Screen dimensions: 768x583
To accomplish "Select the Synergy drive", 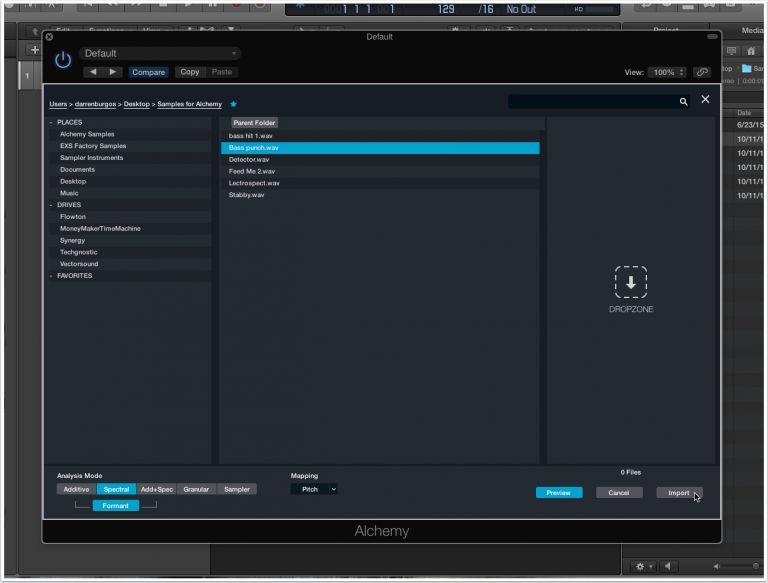I will (x=72, y=240).
